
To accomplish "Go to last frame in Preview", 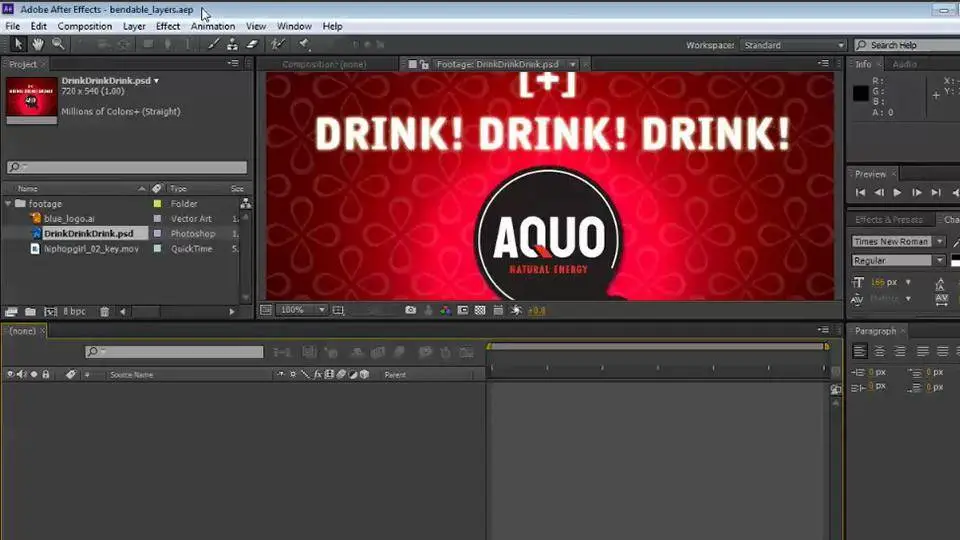I will (x=936, y=192).
